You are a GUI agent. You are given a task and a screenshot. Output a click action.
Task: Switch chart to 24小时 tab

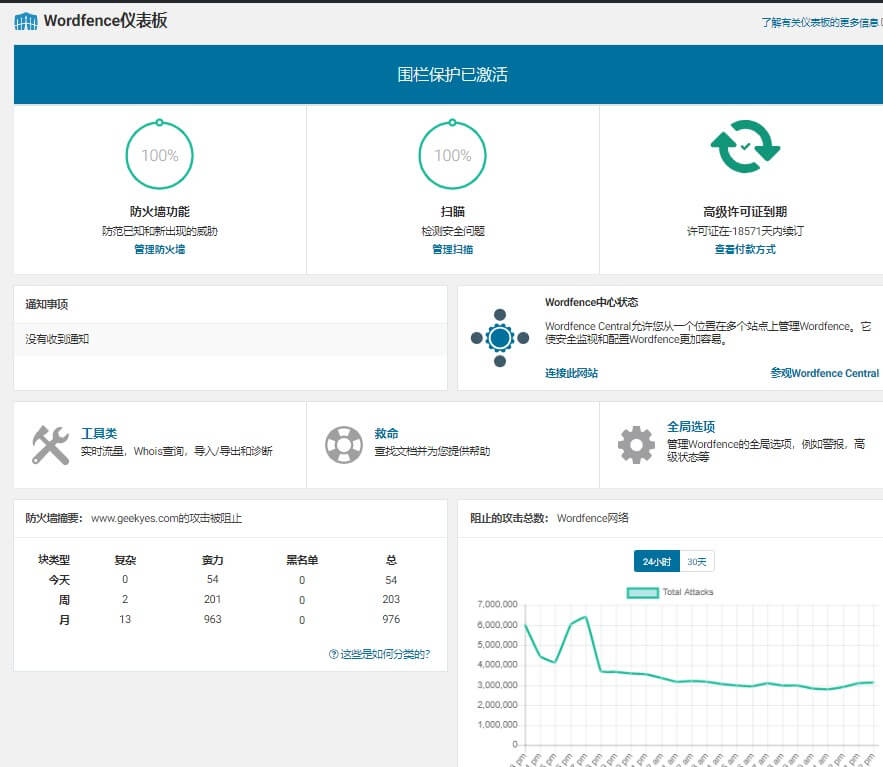pos(657,561)
